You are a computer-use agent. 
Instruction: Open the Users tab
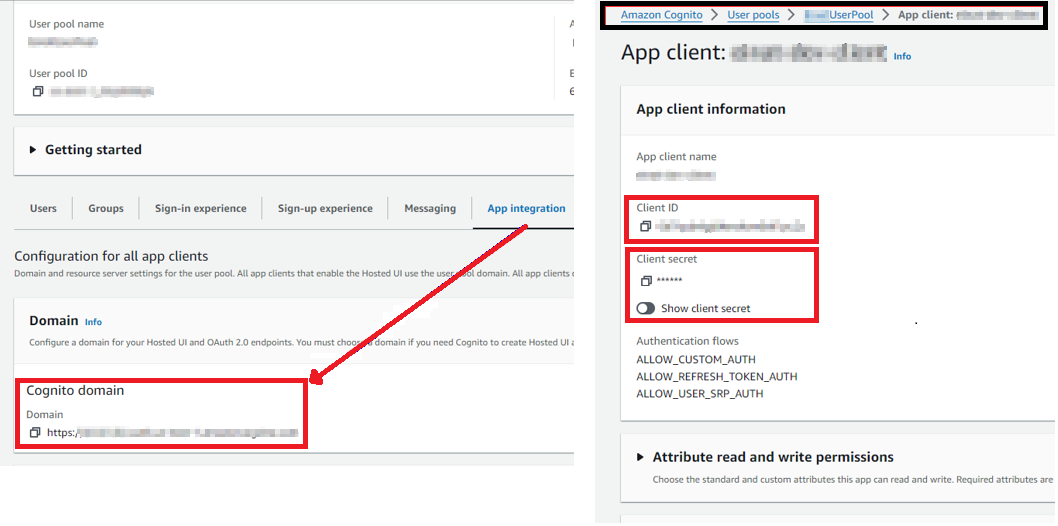click(x=43, y=208)
